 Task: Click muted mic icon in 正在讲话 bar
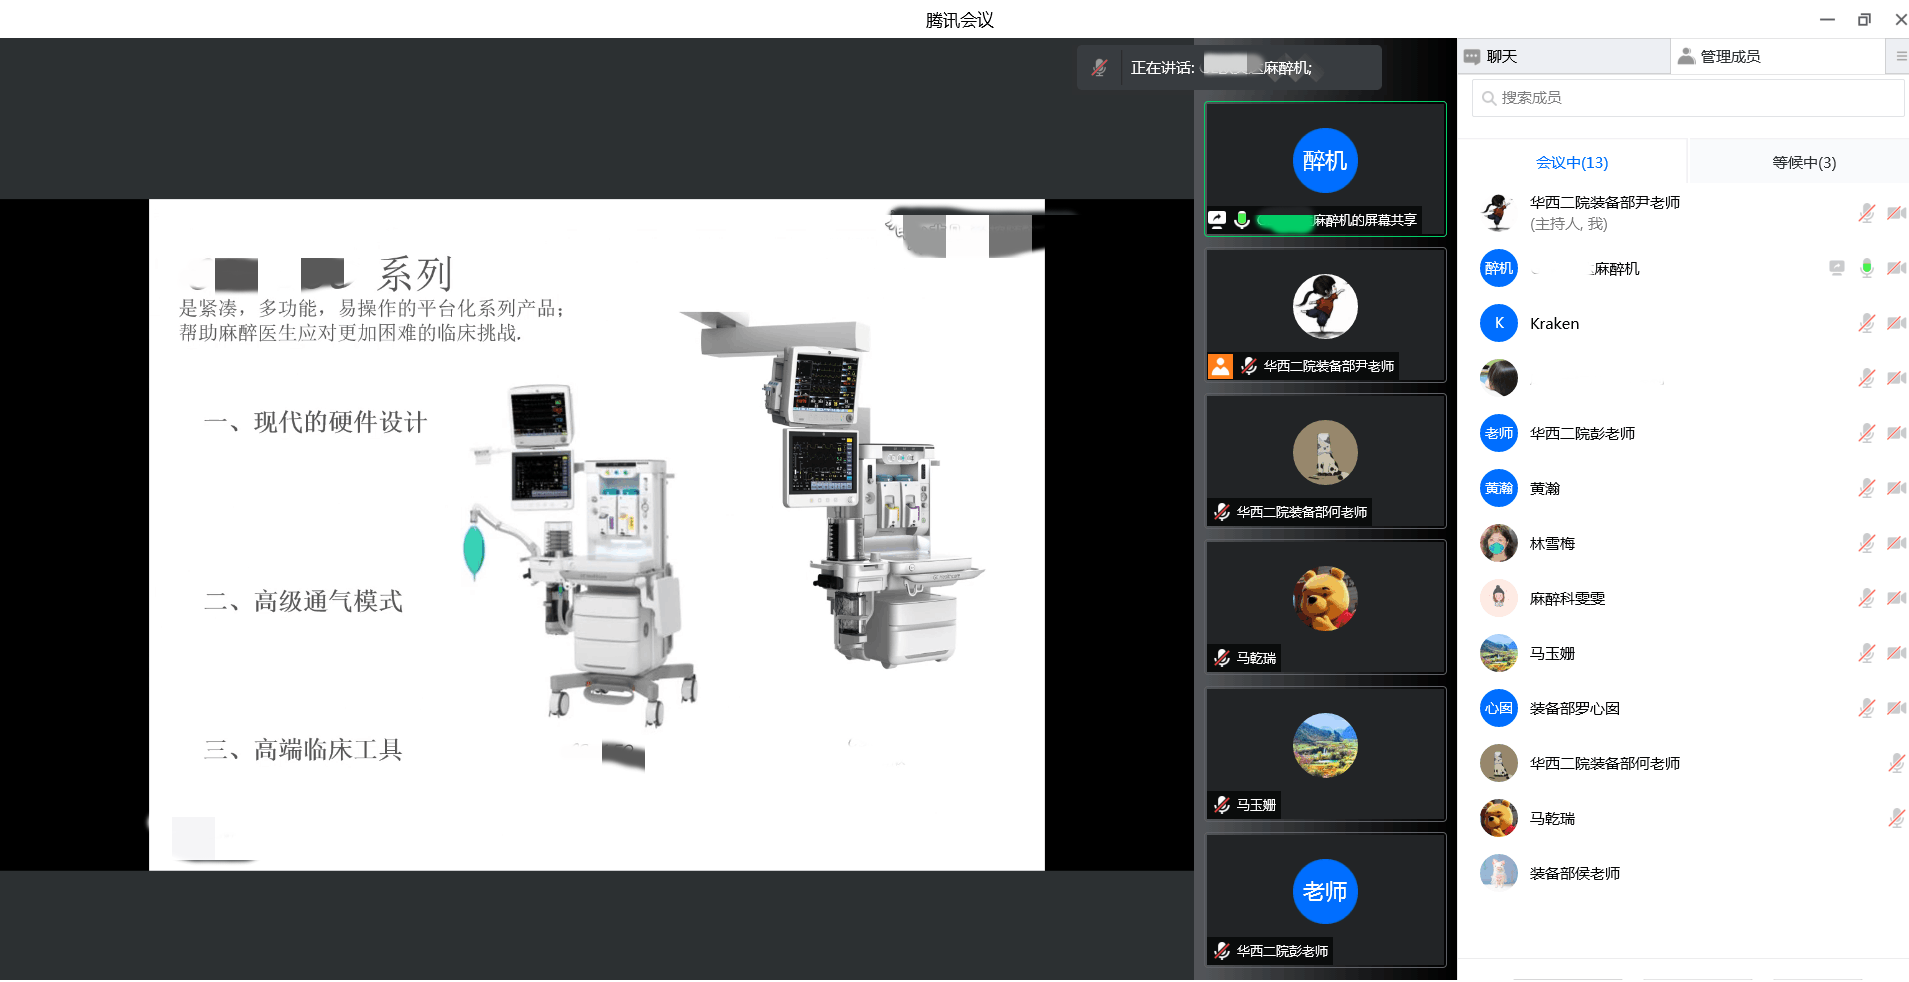click(1099, 68)
